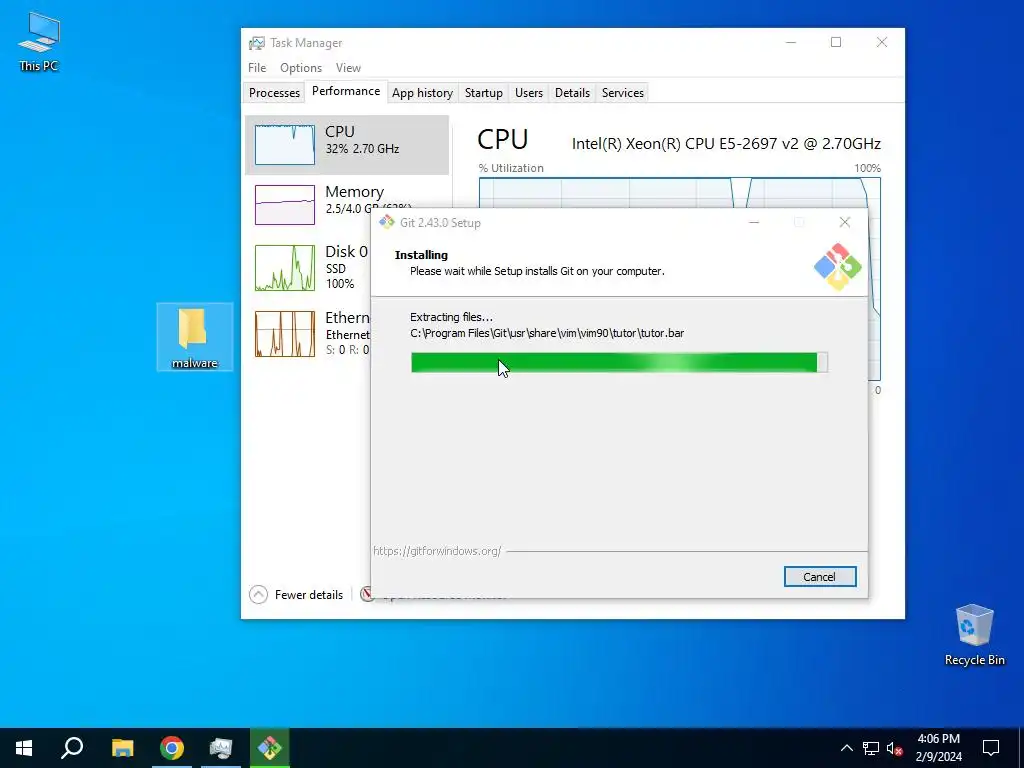Click the gitforwindows.org link
Screen dimensions: 1024x768
[437, 551]
